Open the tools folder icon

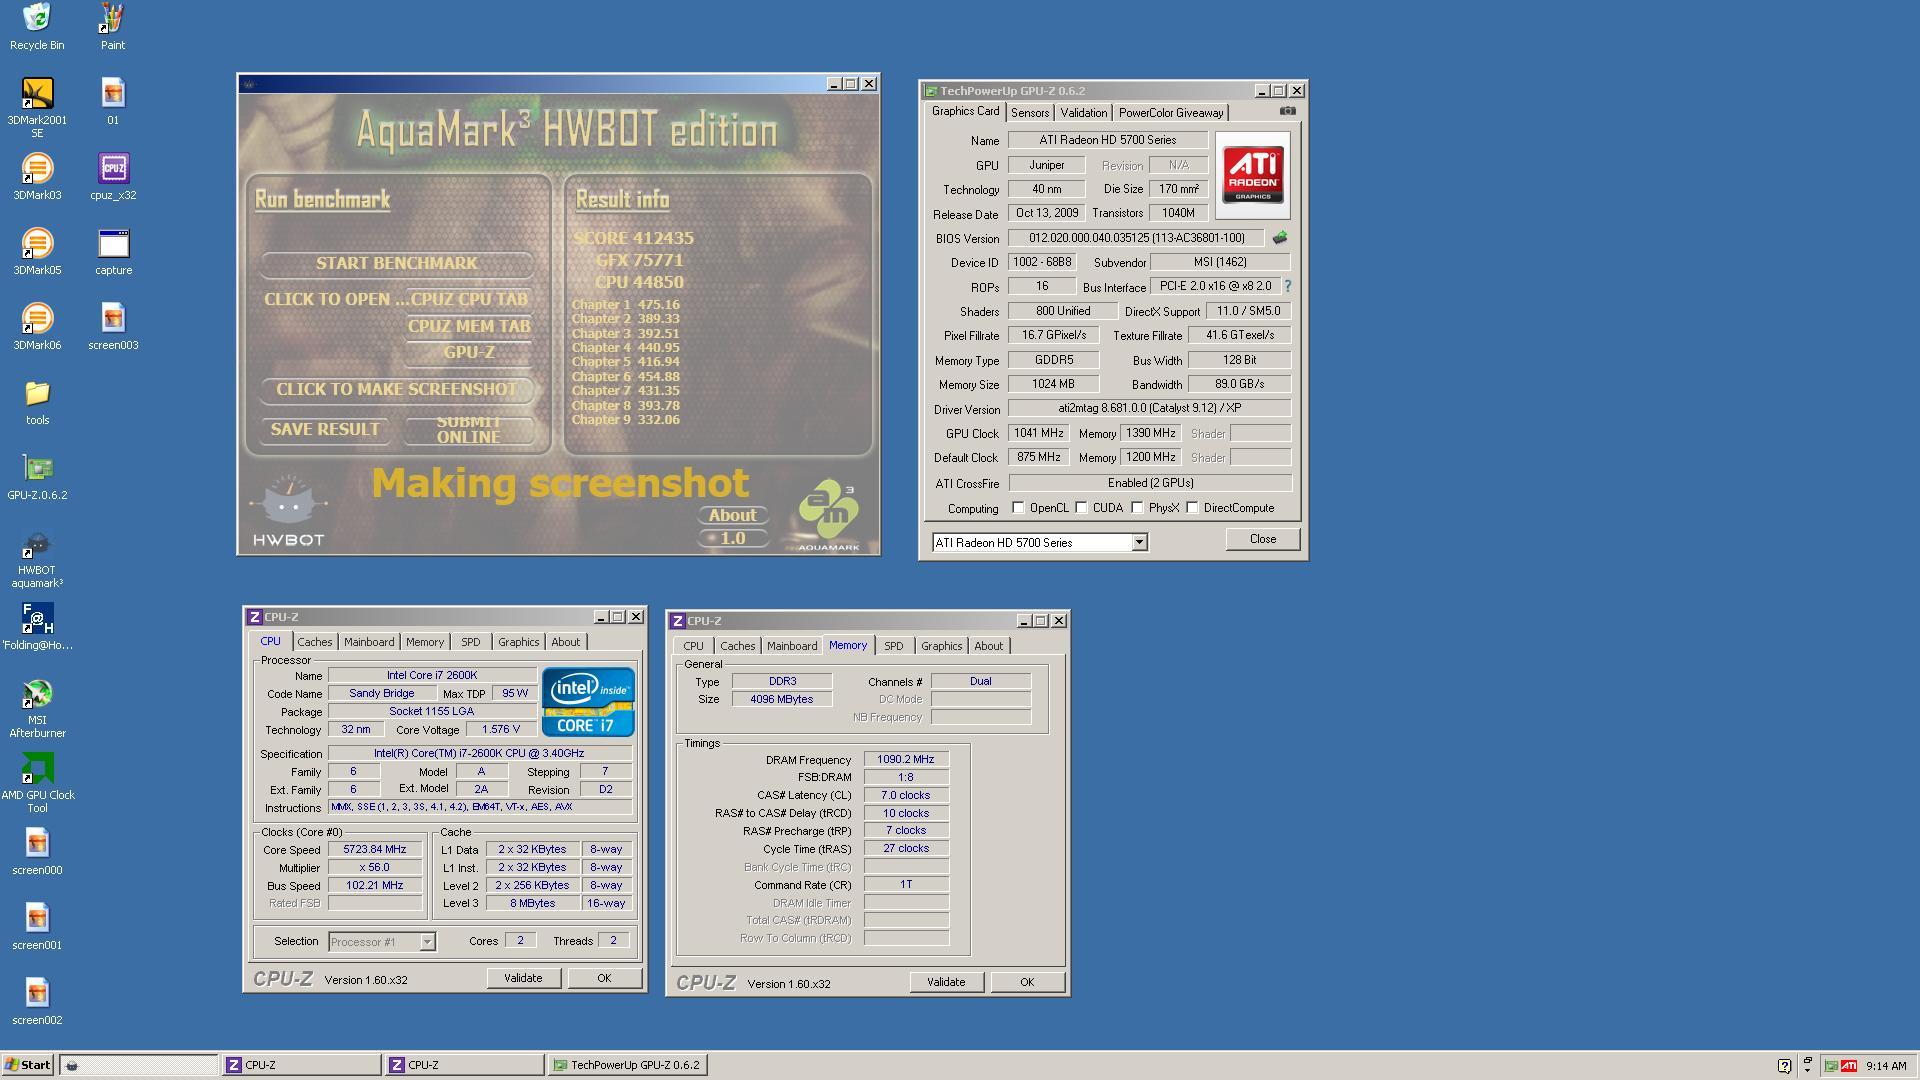(37, 401)
